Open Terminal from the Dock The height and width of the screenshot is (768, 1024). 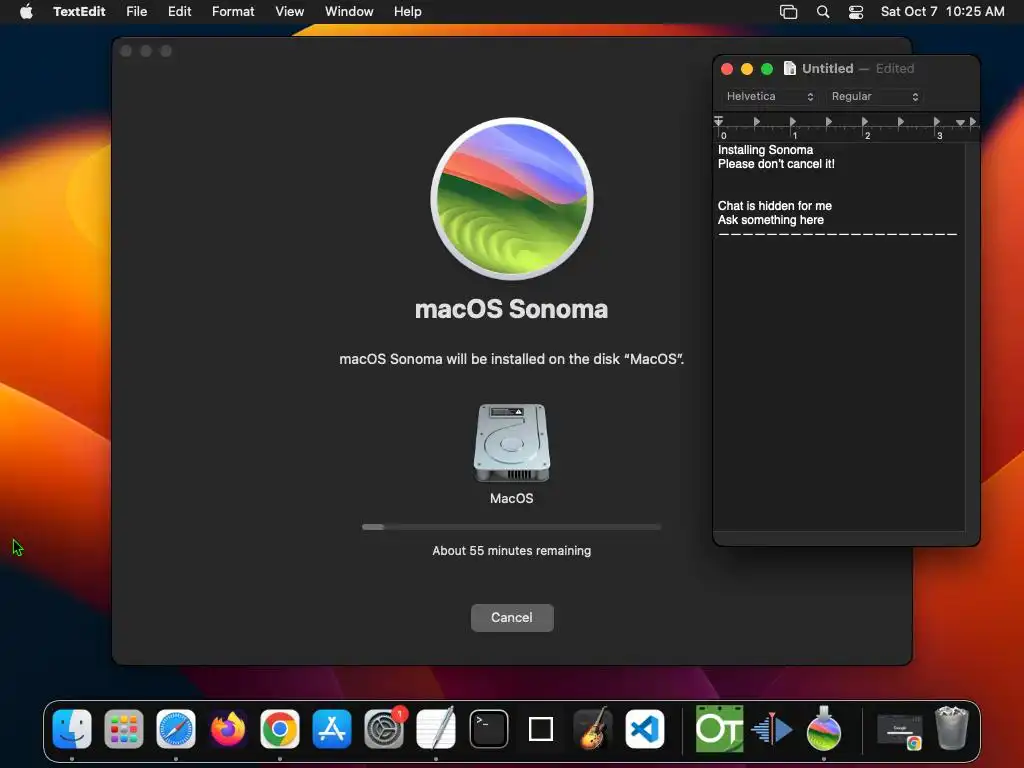click(x=488, y=729)
